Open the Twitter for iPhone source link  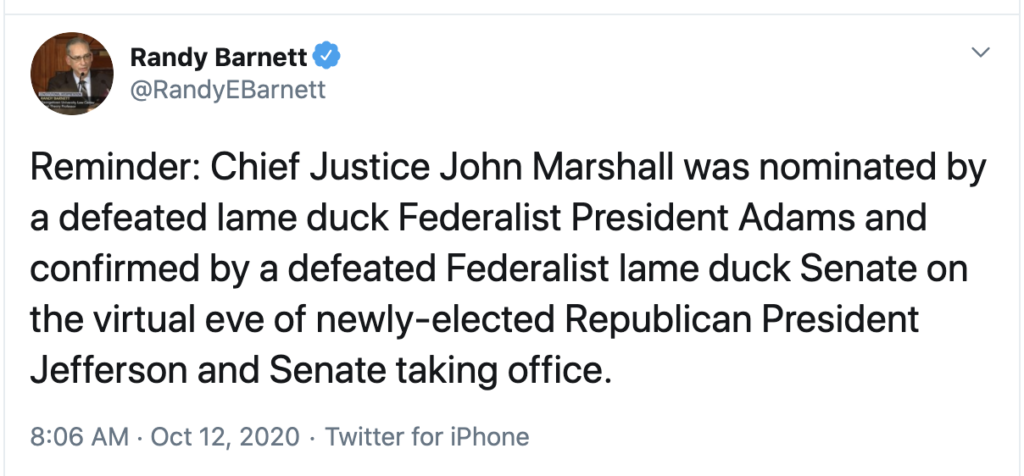(427, 436)
